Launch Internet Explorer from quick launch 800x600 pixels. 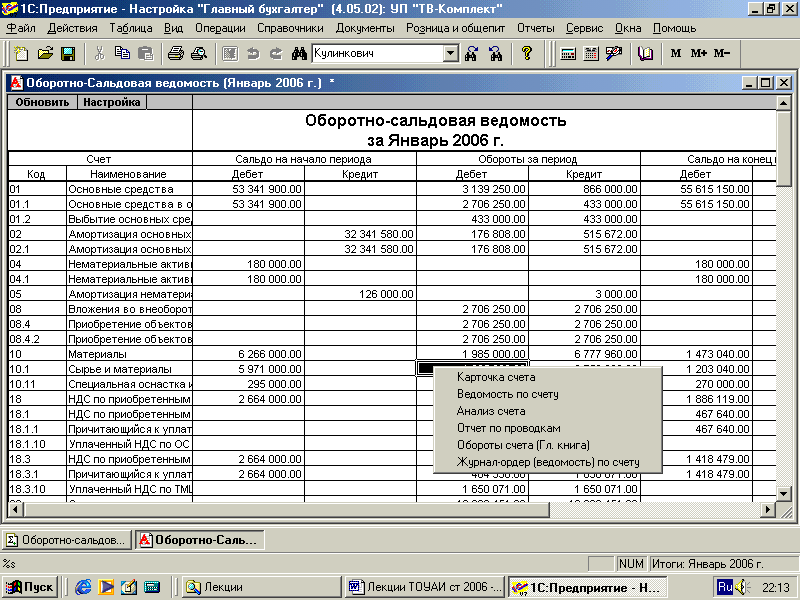83,587
